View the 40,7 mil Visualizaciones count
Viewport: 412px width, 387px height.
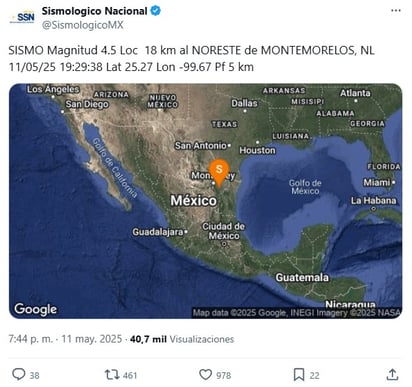182,339
